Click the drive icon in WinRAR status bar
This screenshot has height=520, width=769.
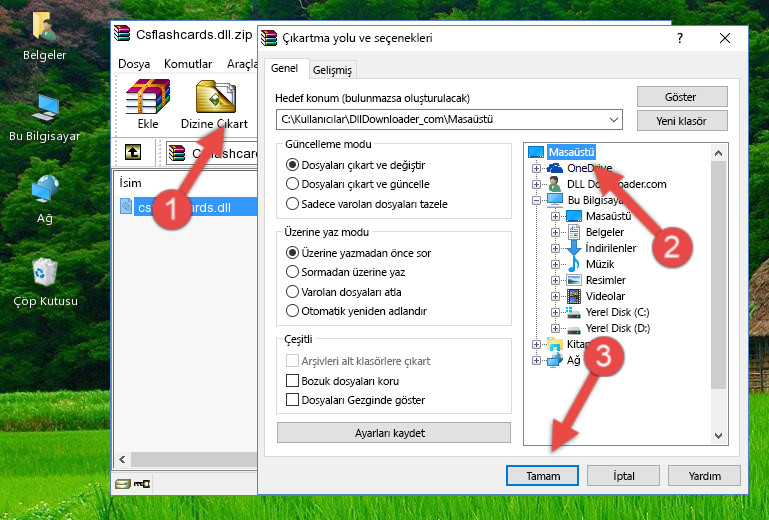pos(123,484)
